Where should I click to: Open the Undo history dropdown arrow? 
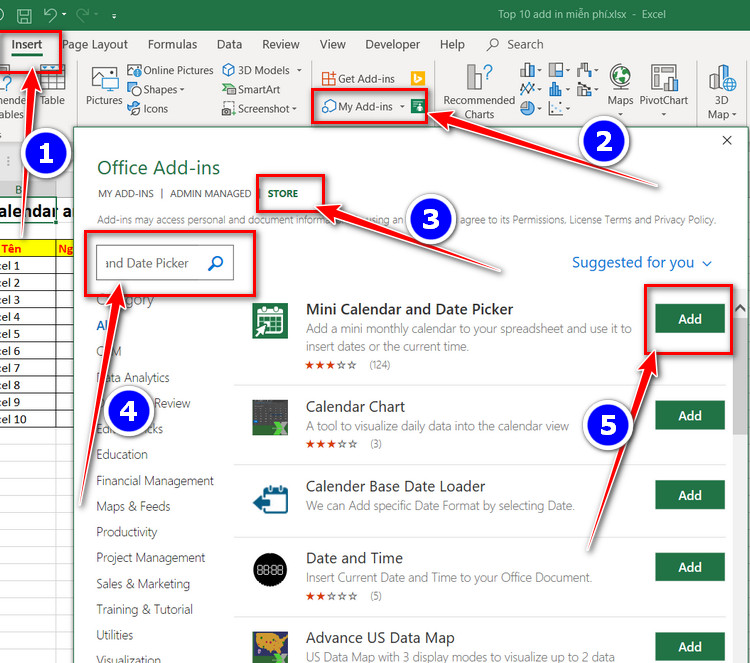[x=64, y=15]
